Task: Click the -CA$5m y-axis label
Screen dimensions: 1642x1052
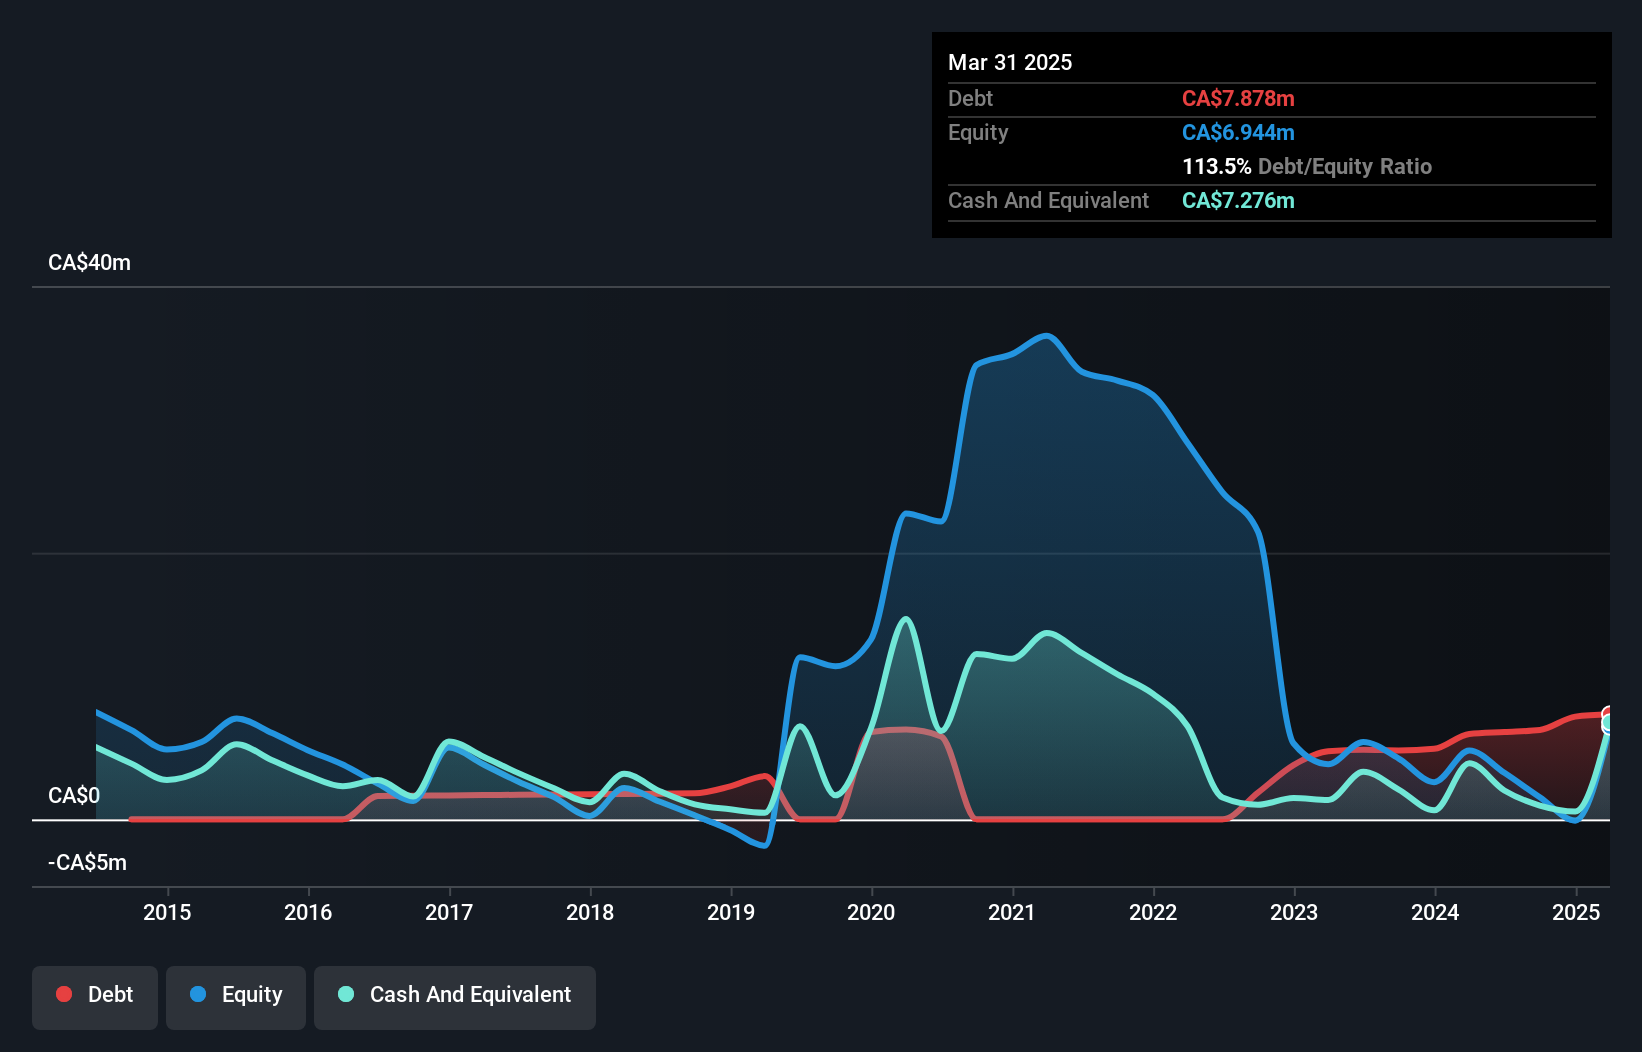Action: [87, 863]
